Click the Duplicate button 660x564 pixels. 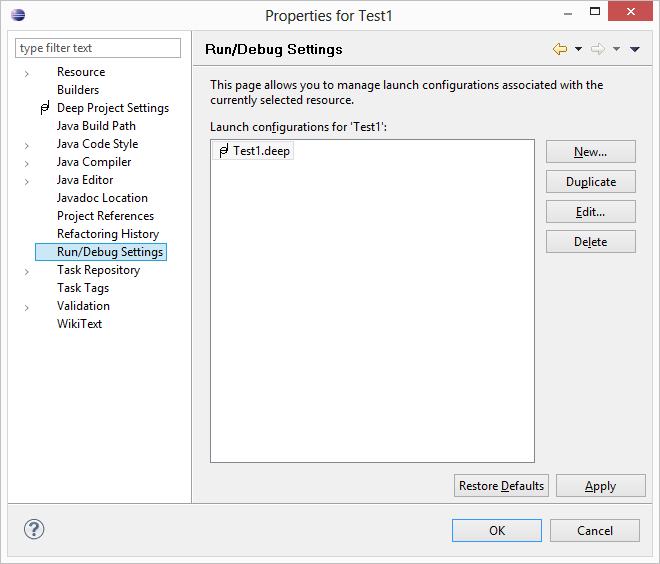pos(590,182)
